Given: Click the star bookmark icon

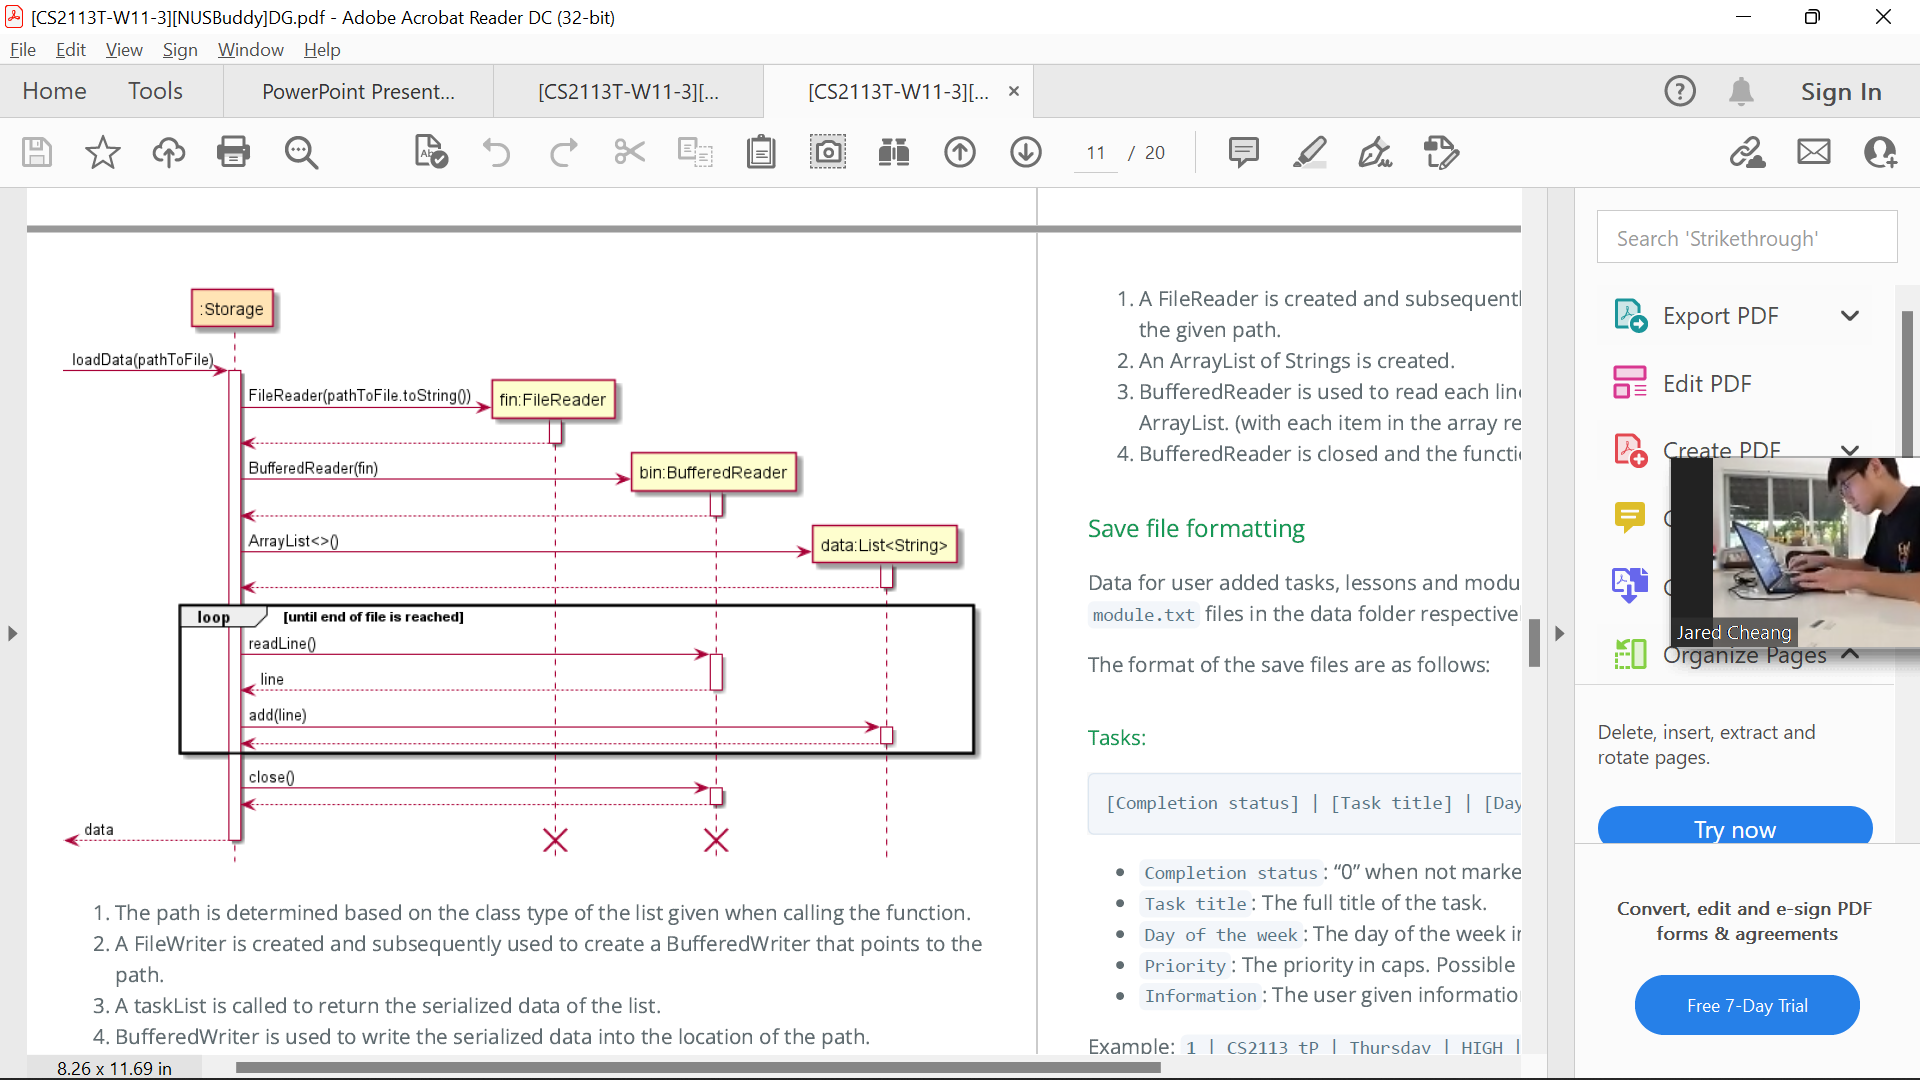Looking at the screenshot, I should [x=102, y=152].
